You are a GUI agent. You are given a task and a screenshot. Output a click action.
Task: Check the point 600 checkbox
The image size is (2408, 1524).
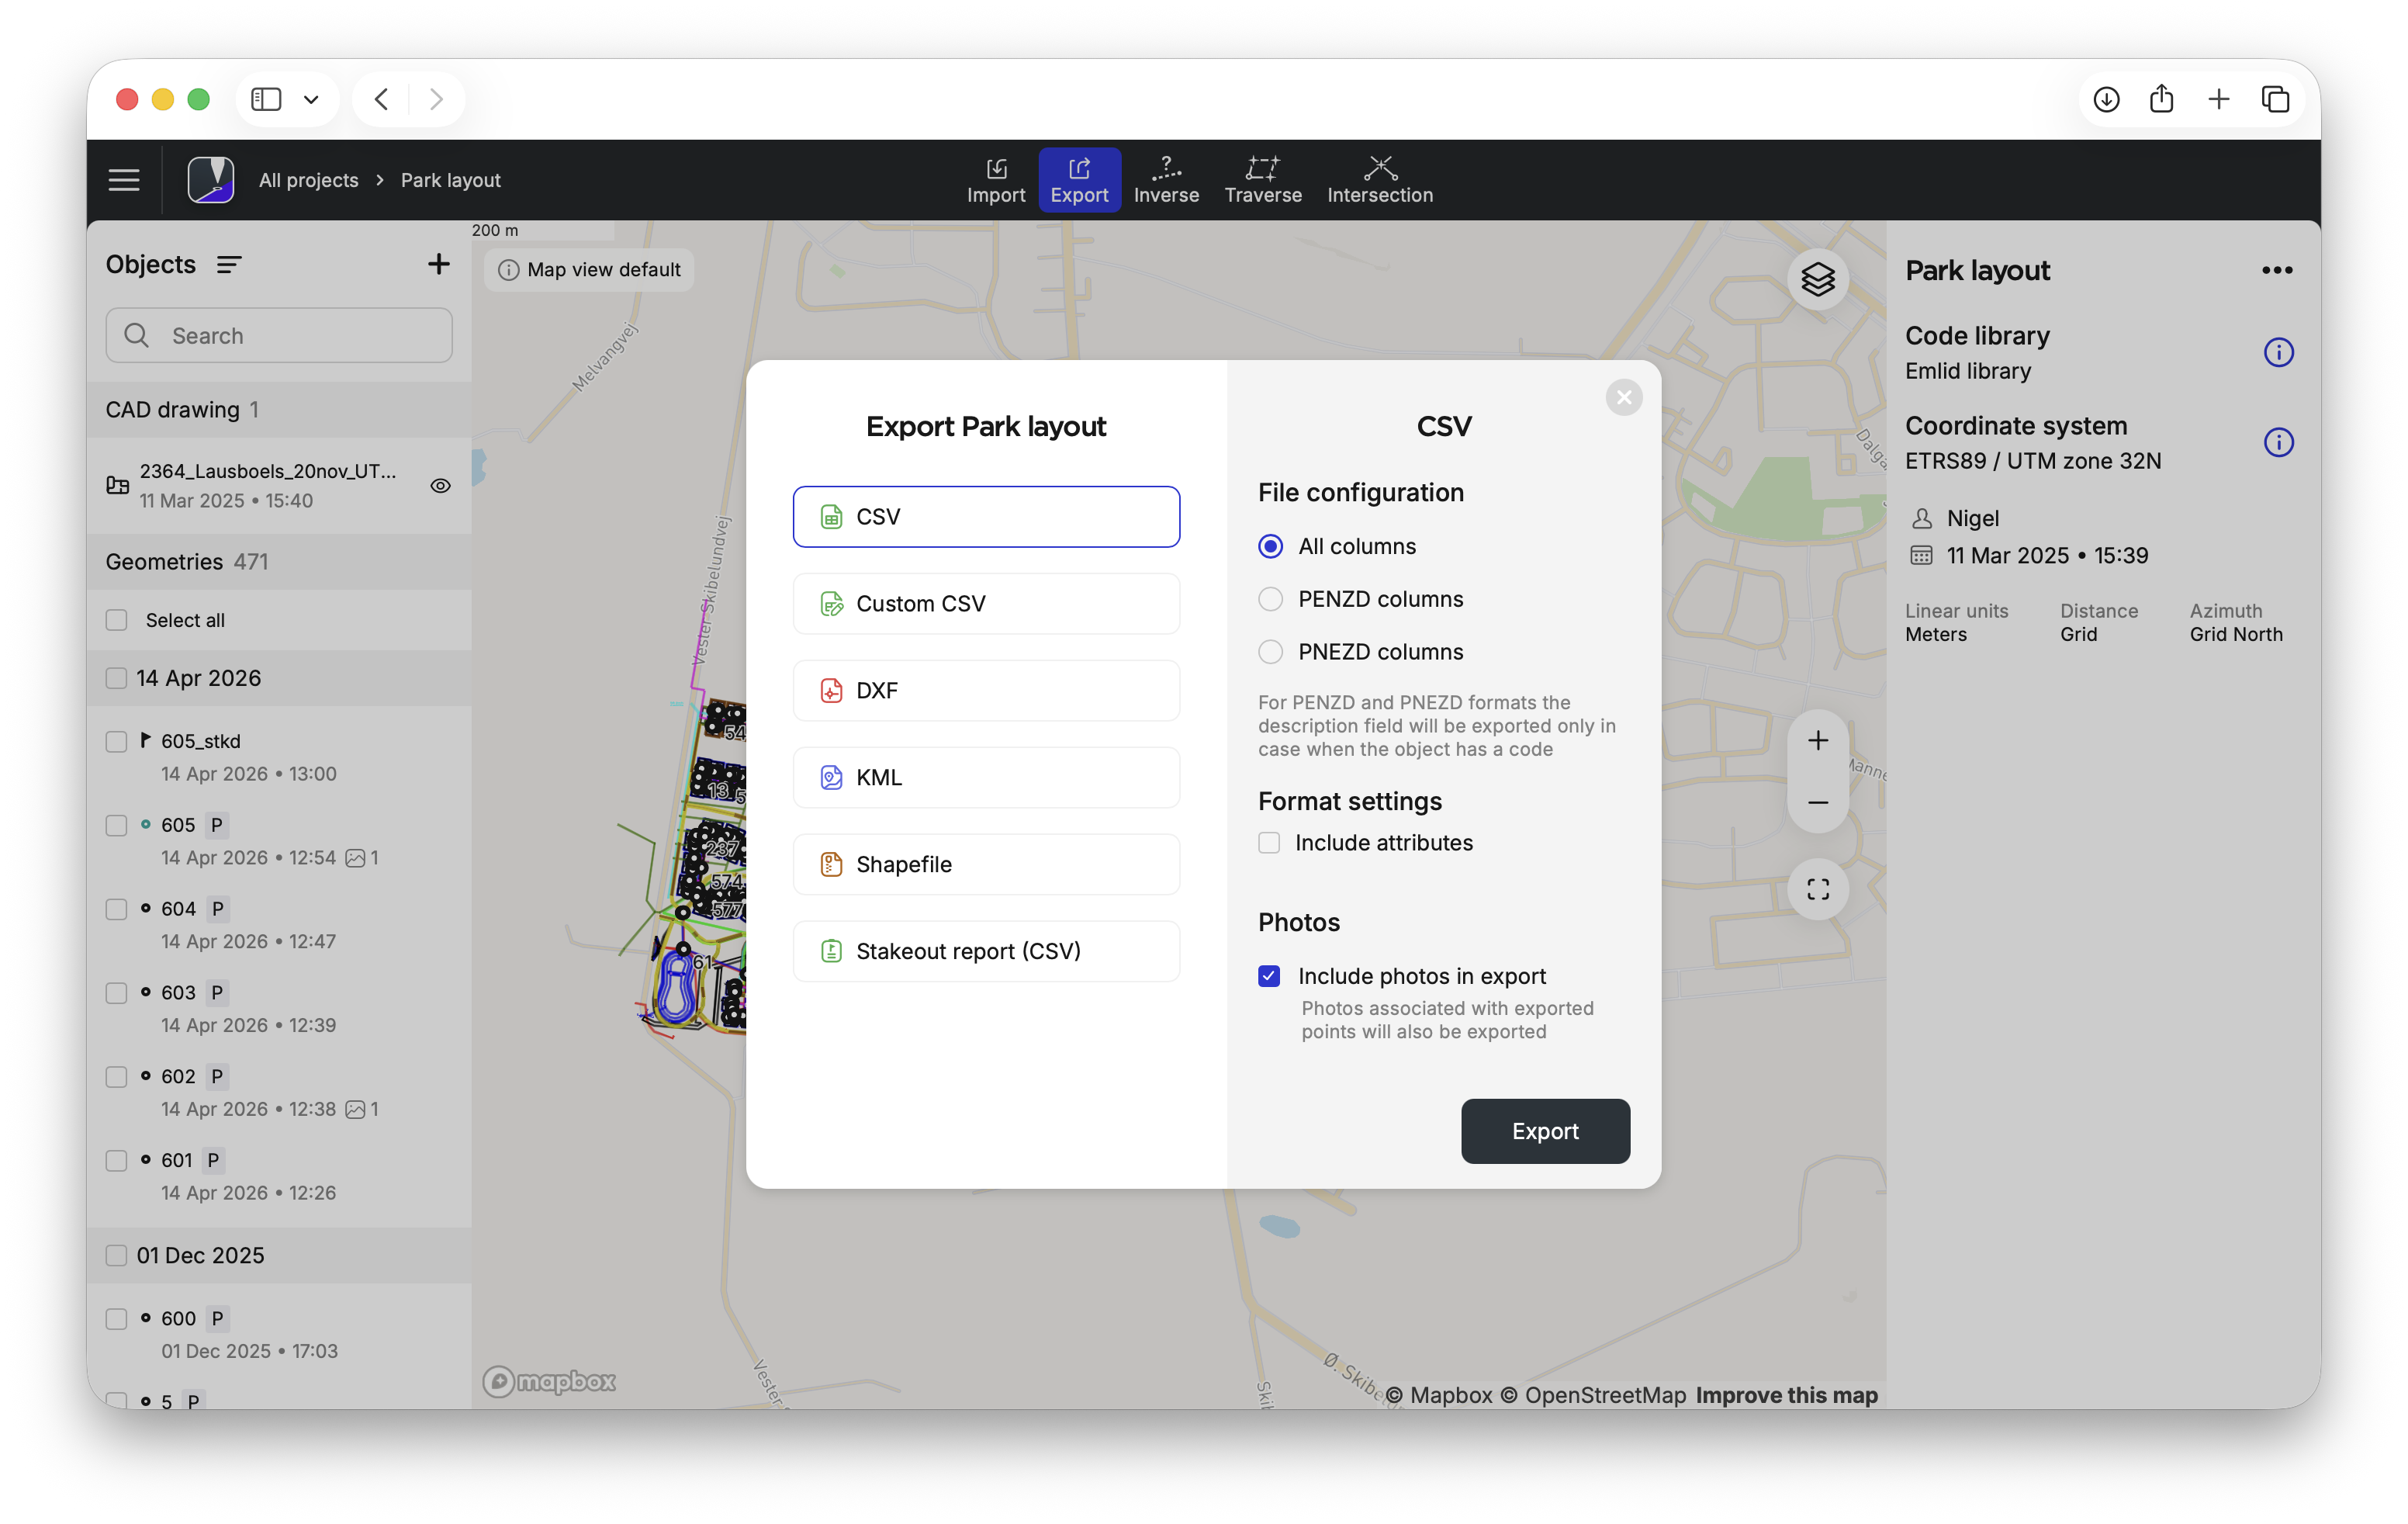click(x=117, y=1318)
